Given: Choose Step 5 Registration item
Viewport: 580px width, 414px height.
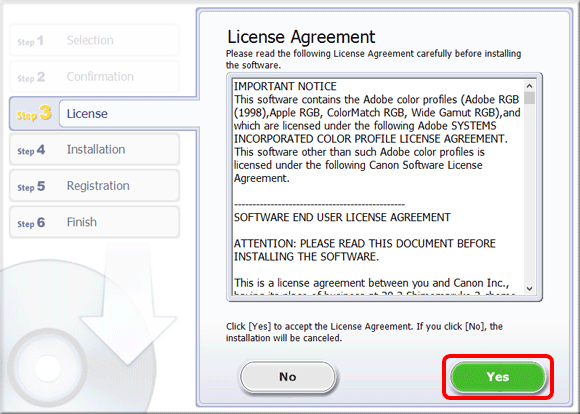Looking at the screenshot, I should tap(95, 186).
